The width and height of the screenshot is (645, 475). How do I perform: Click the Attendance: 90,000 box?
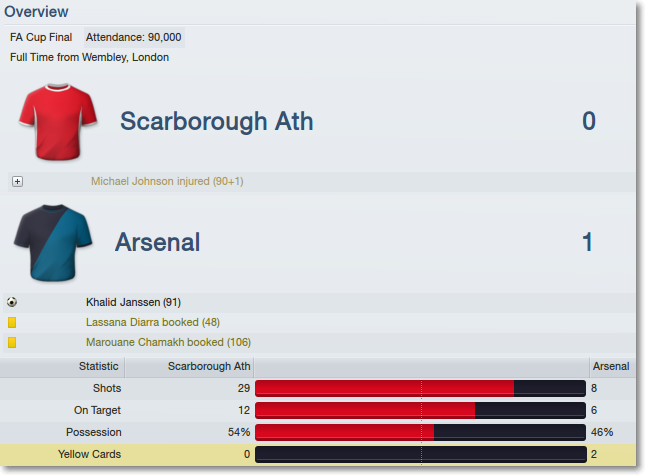[134, 37]
